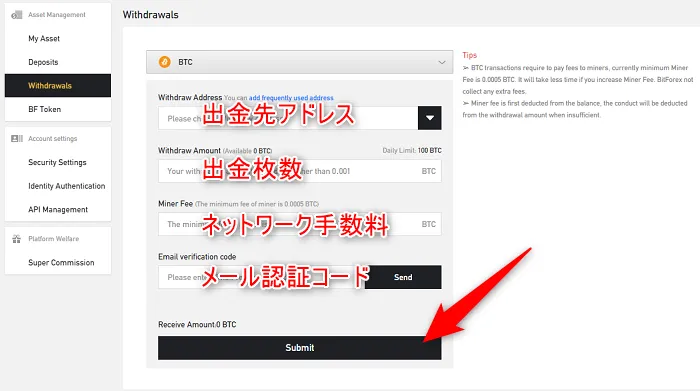The height and width of the screenshot is (391, 700).
Task: Click Asset Management section icon
Action: [x=17, y=15]
